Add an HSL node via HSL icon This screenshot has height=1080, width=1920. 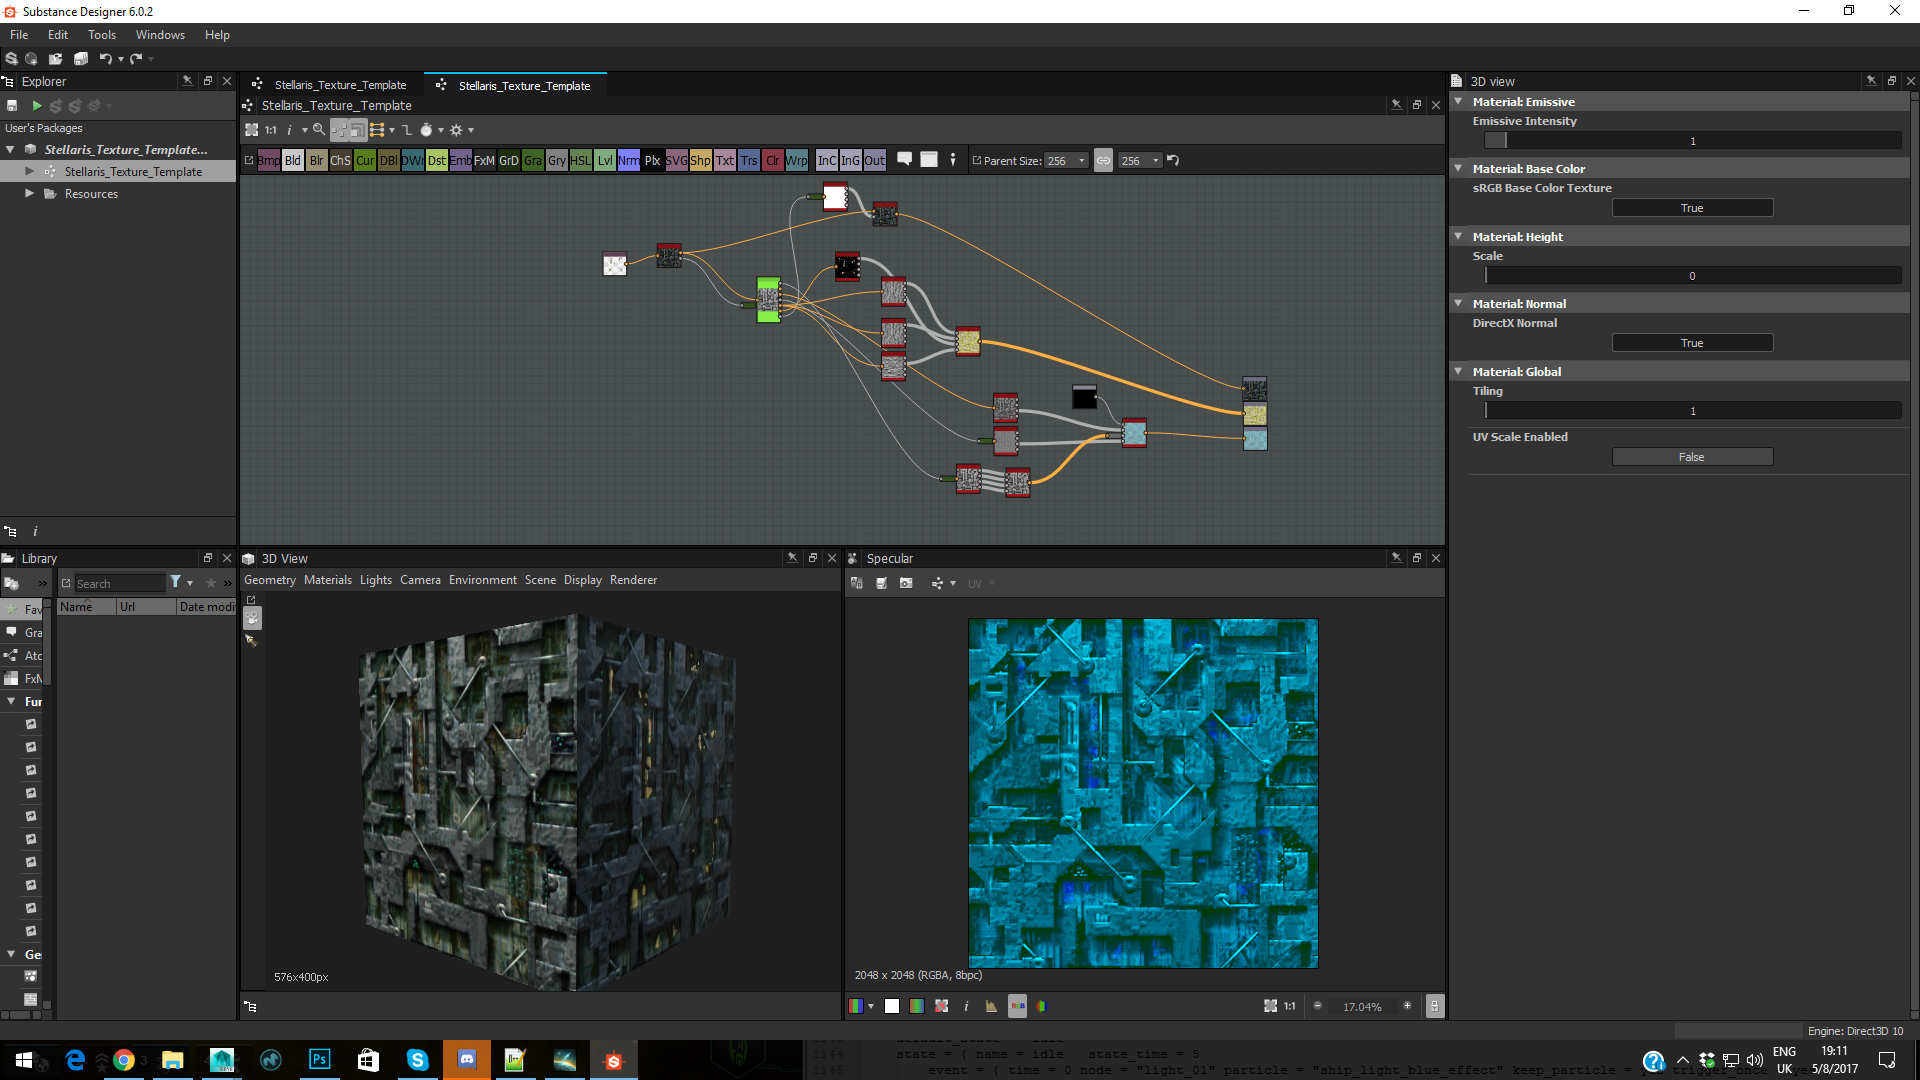[x=580, y=160]
